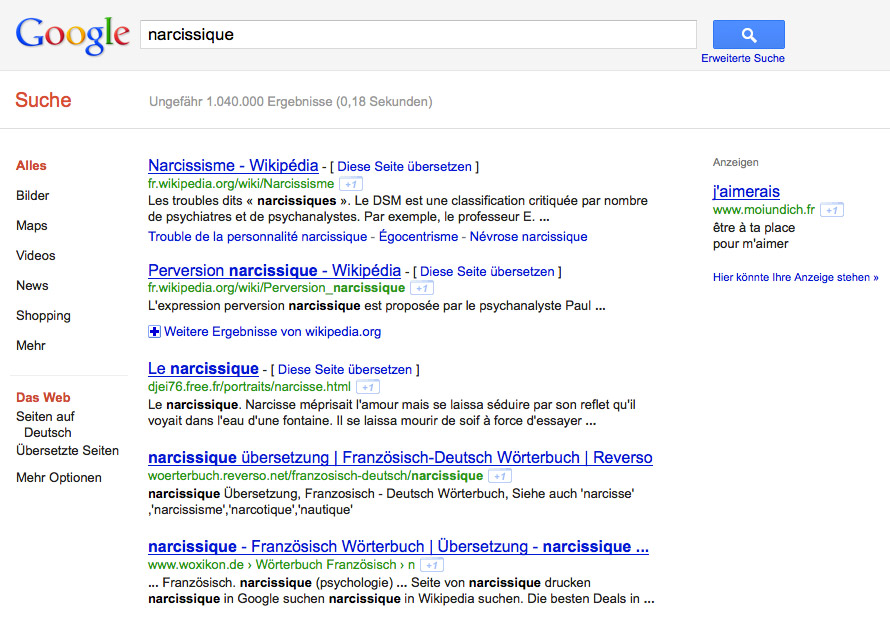The image size is (890, 618).
Task: Click +1 button beside woerterbuch.reverso.net URL
Action: coord(499,476)
